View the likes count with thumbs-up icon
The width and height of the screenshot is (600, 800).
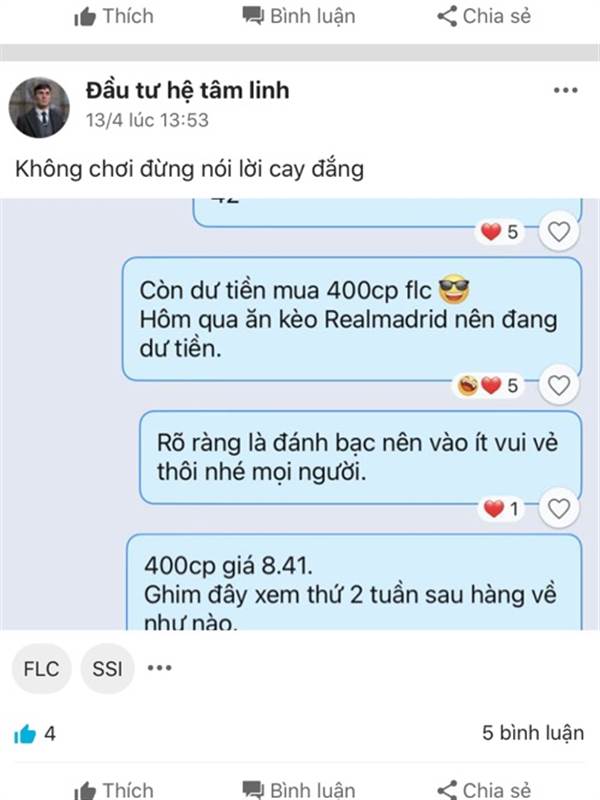(x=34, y=734)
